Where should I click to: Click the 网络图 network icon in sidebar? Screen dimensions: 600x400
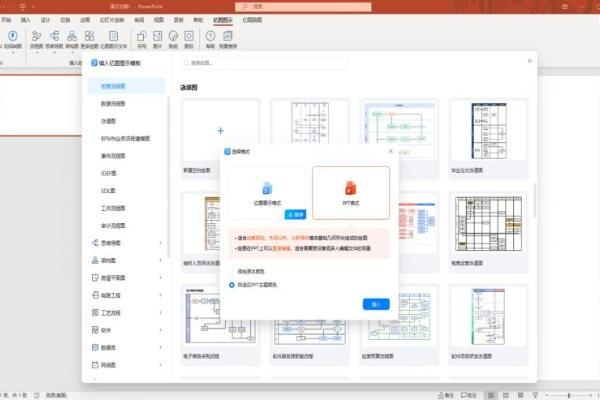point(95,365)
